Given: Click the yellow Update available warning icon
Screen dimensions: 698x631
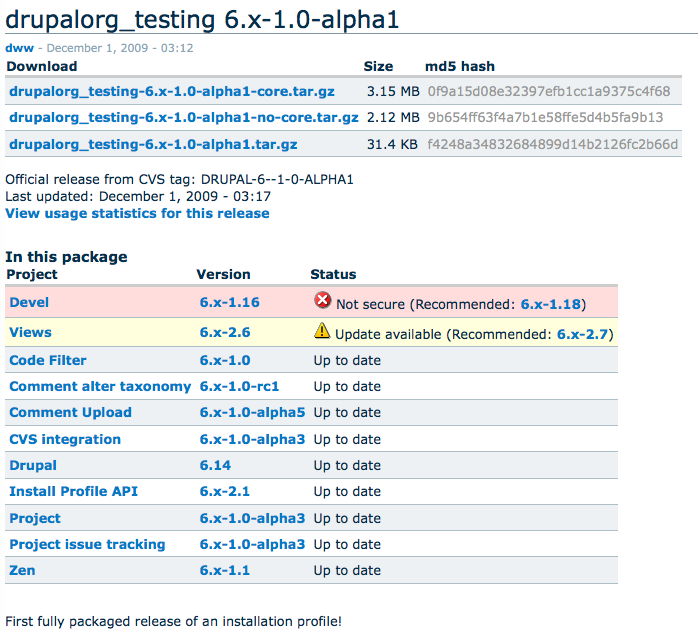Looking at the screenshot, I should 322,330.
